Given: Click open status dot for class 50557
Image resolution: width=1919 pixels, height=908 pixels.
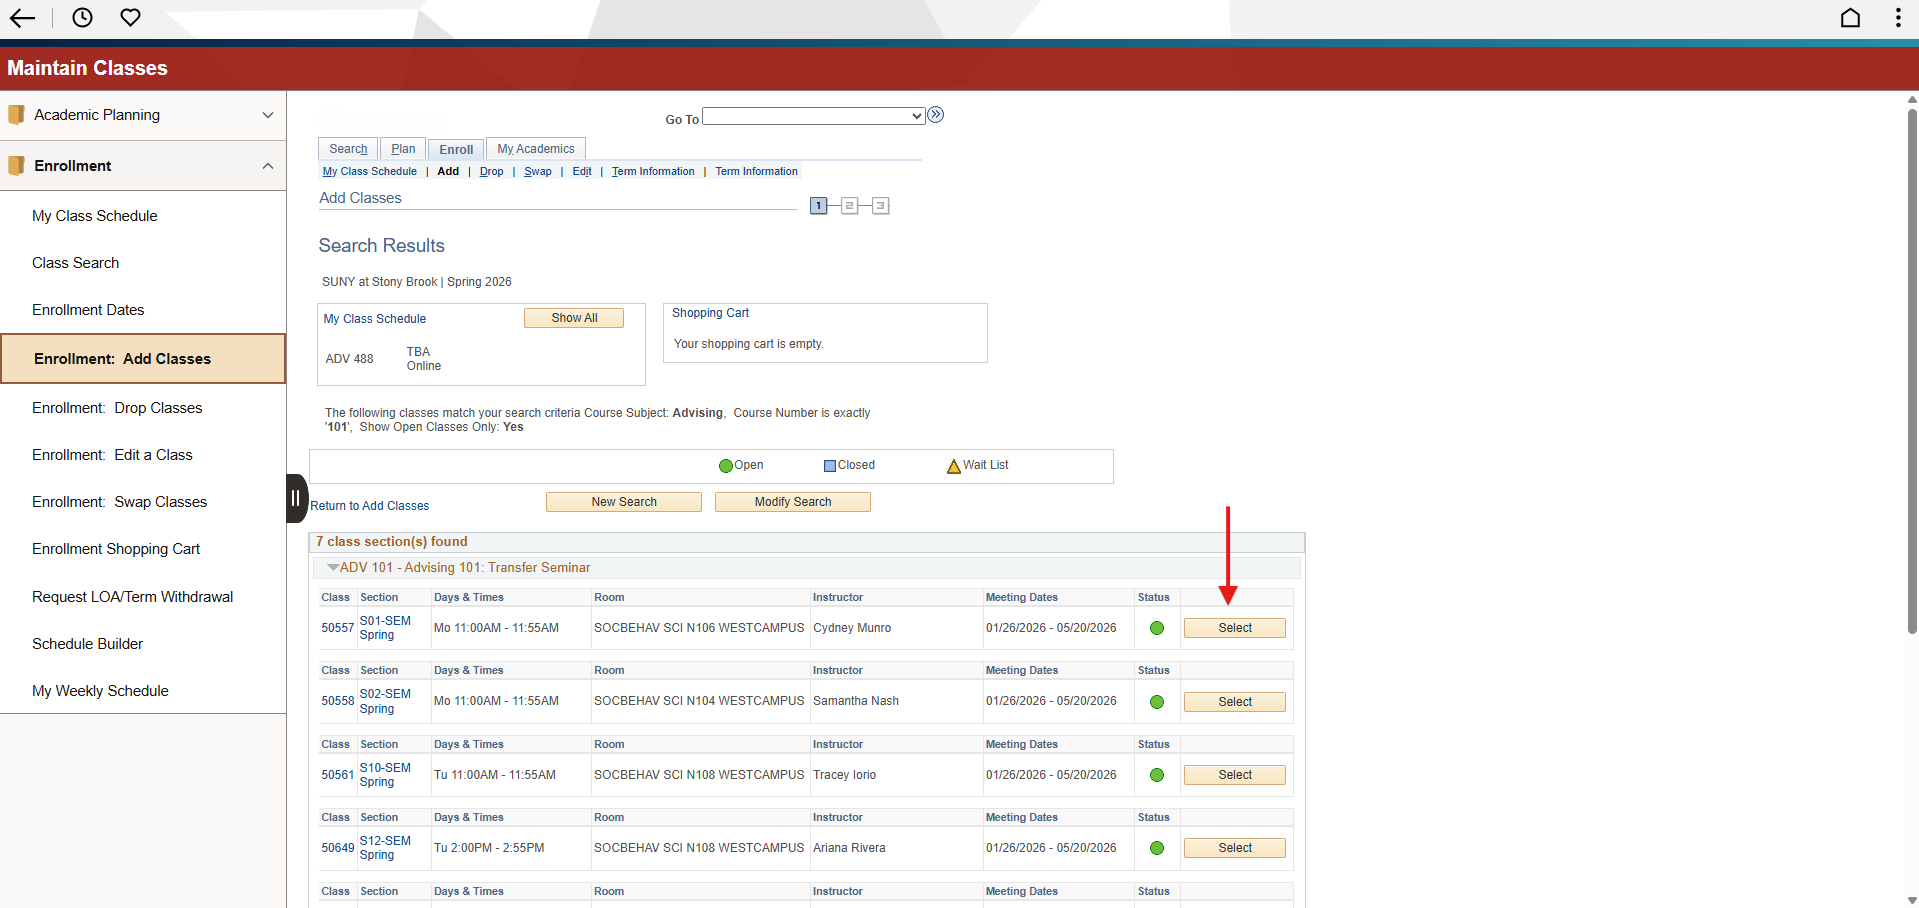Looking at the screenshot, I should pyautogui.click(x=1157, y=629).
